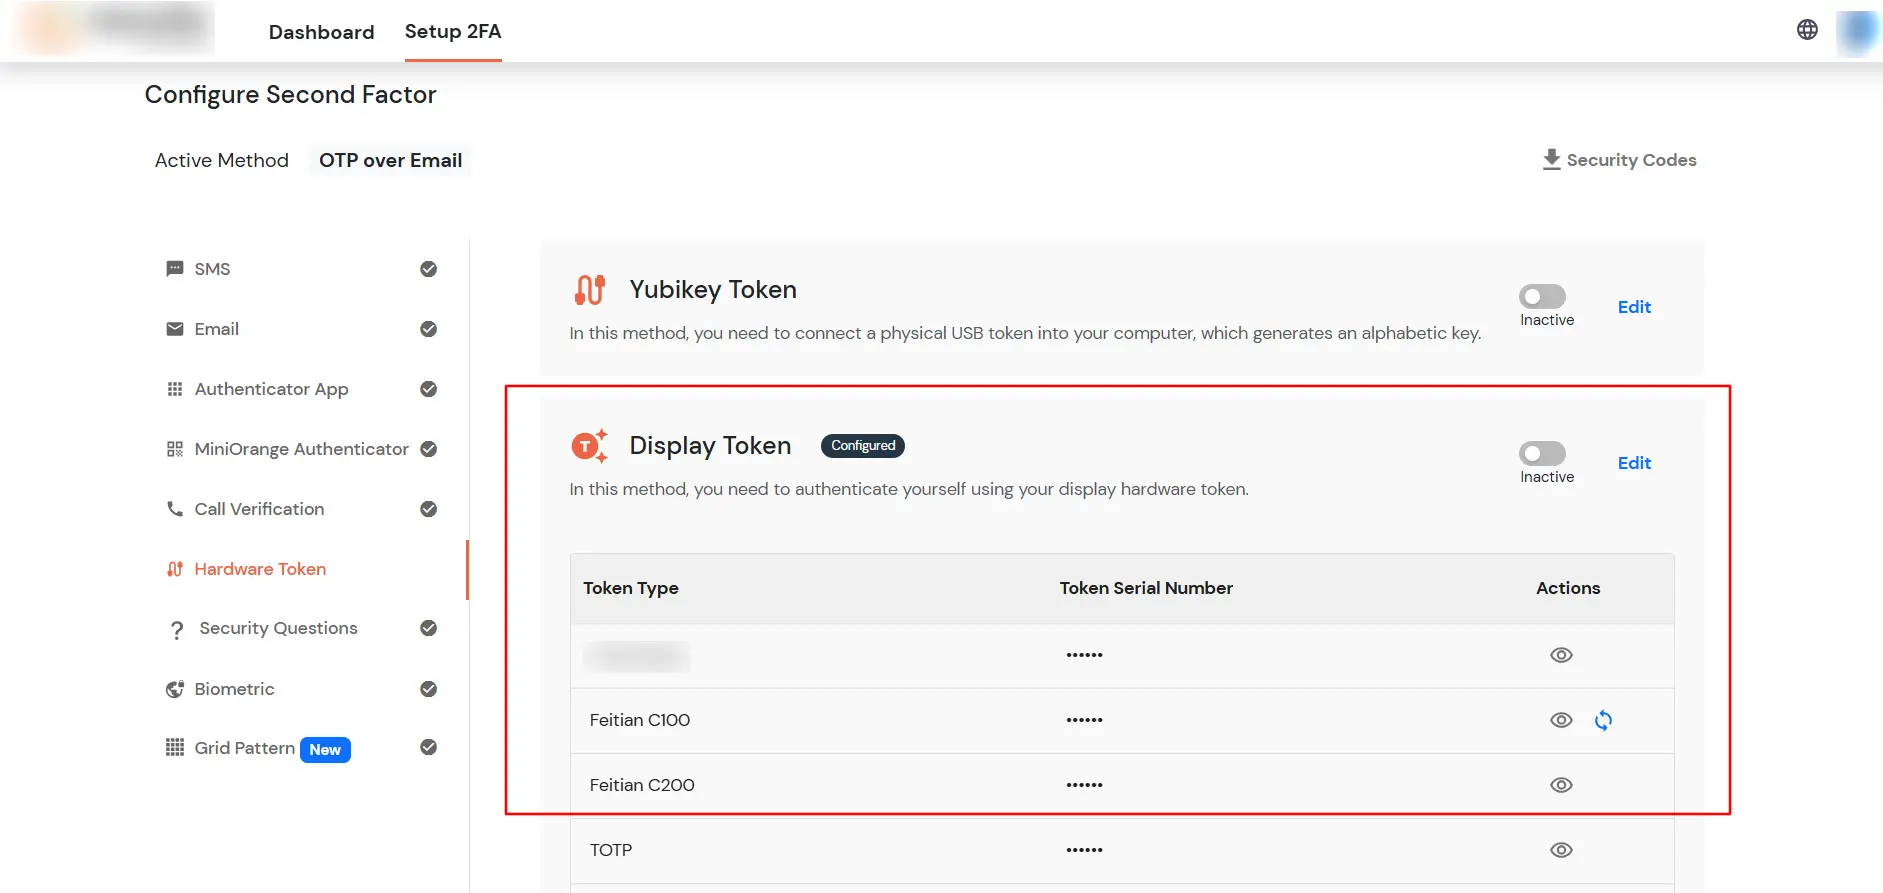Click the checkmark beside MiniOrange Authenticator
This screenshot has width=1883, height=893.
429,449
